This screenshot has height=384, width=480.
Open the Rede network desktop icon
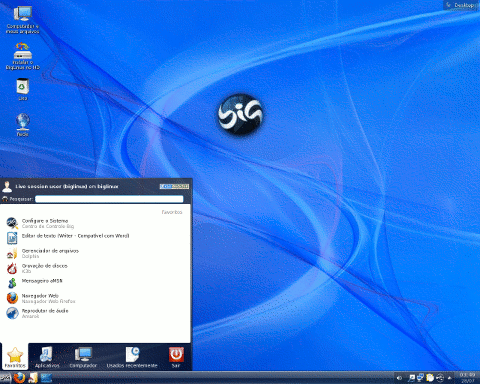23,125
